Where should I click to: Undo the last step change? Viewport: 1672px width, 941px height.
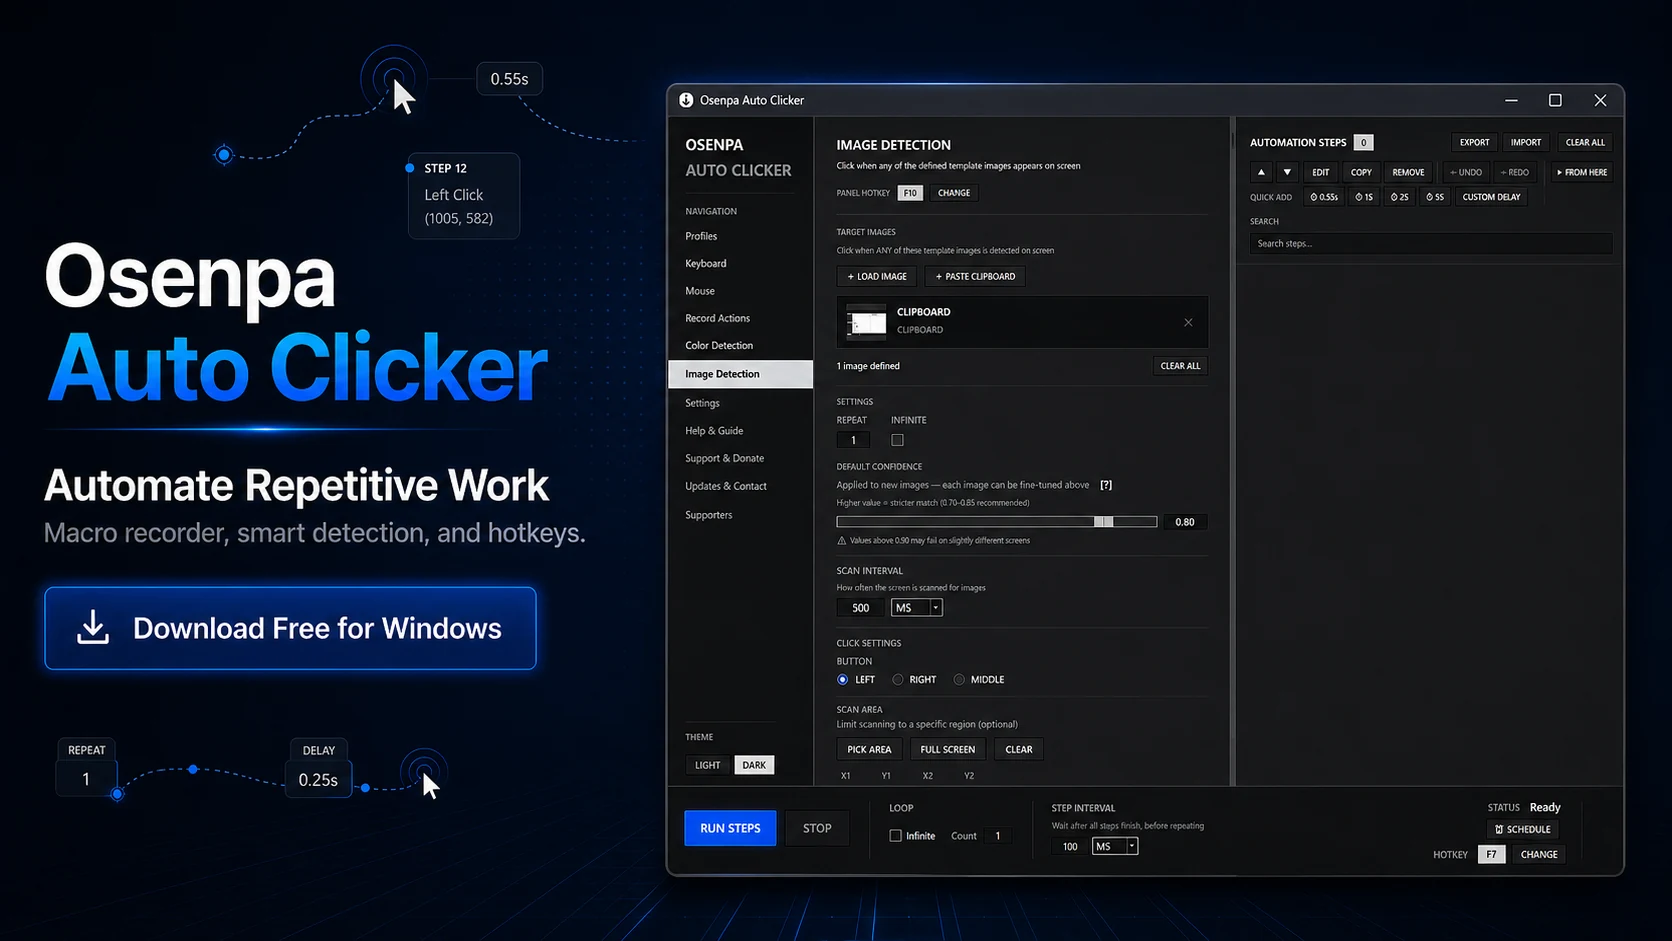coord(1464,171)
